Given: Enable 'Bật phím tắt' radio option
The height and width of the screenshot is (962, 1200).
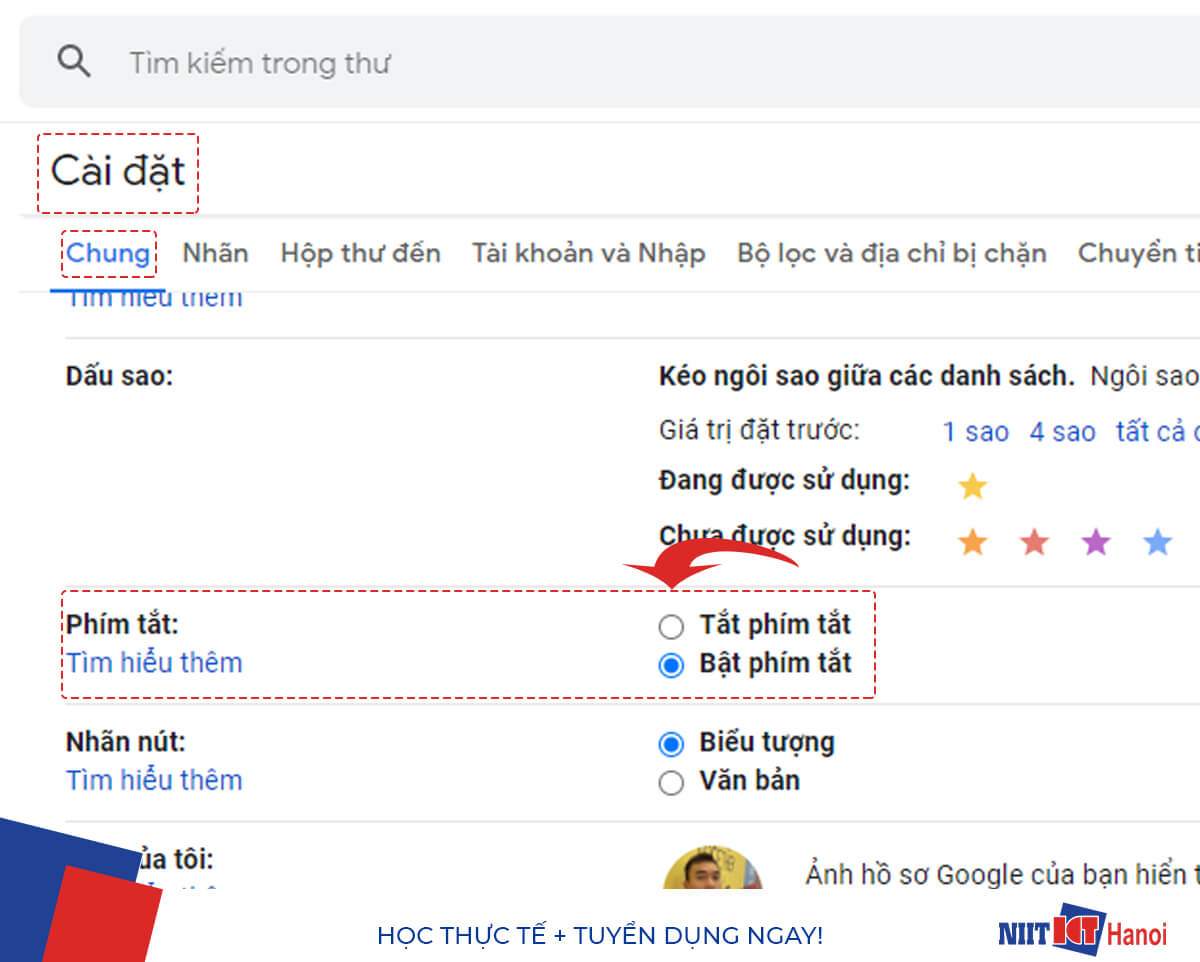Looking at the screenshot, I should click(x=671, y=664).
